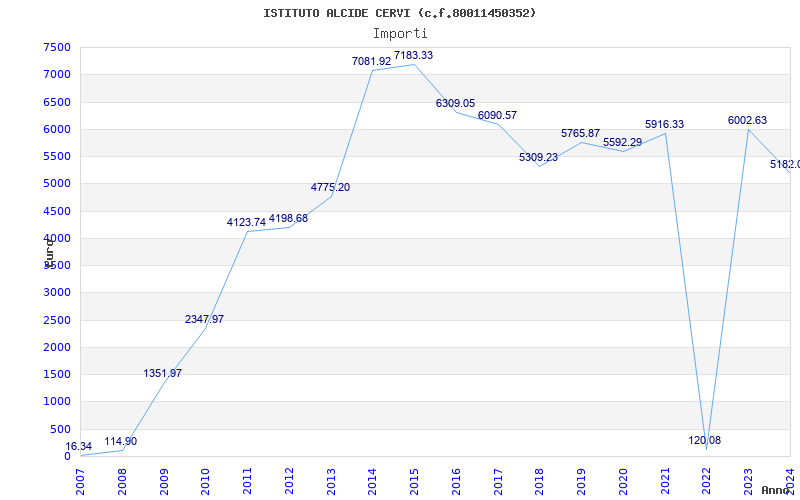Select the 5309.23 data label
Image resolution: width=800 pixels, height=500 pixels.
tap(539, 157)
